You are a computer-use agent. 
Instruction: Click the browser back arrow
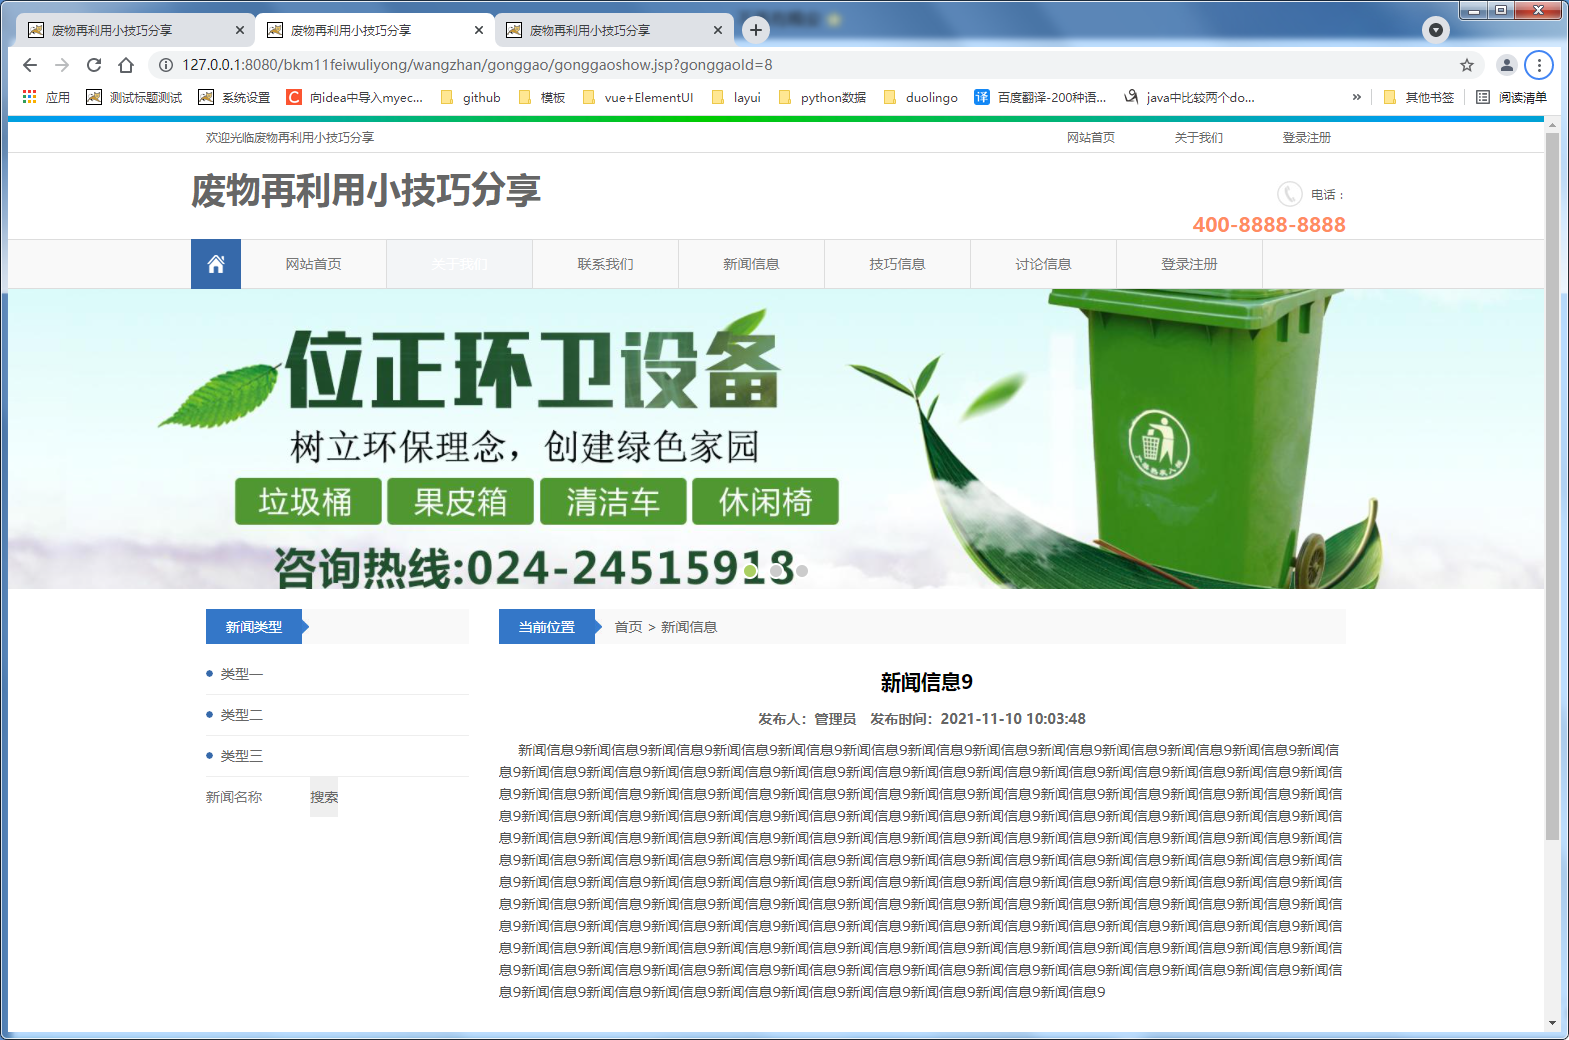pos(30,65)
